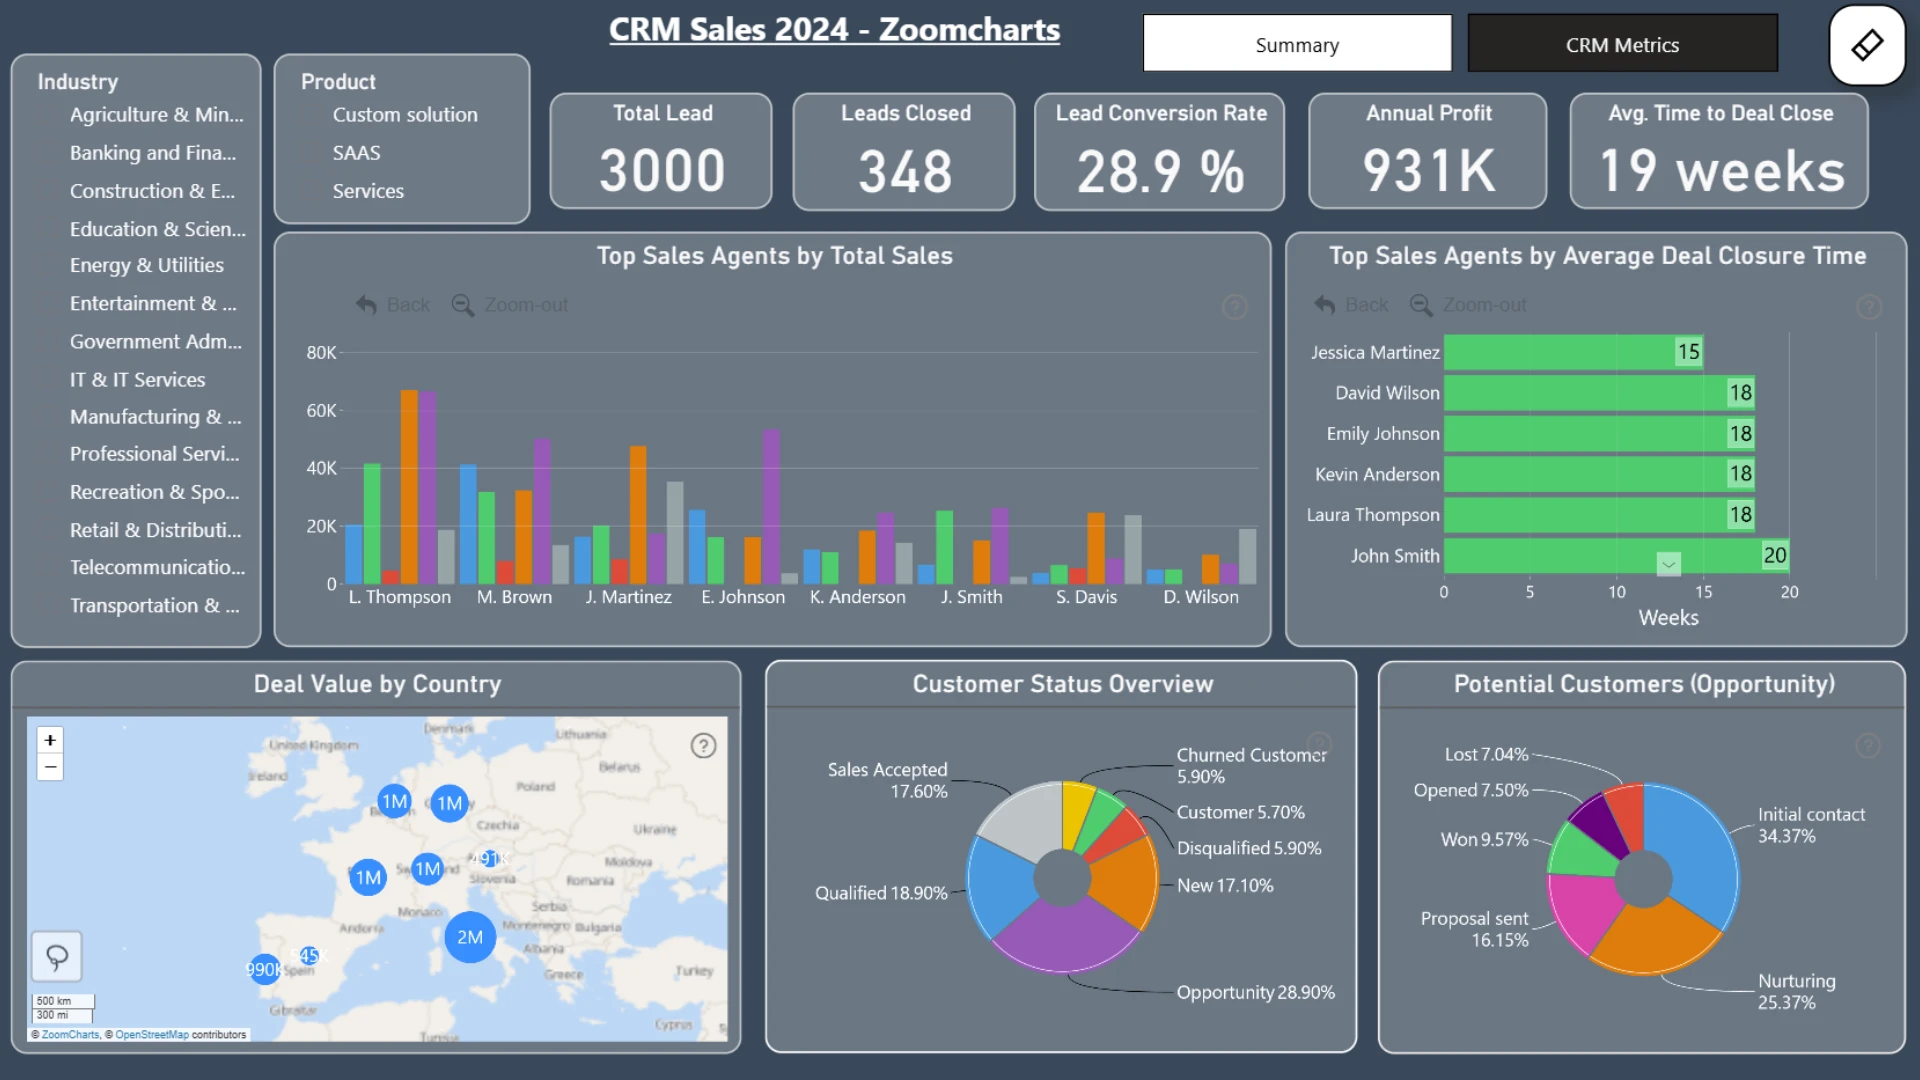Click M. Brown axis label
Viewport: 1920px width, 1080px height.
click(x=514, y=597)
